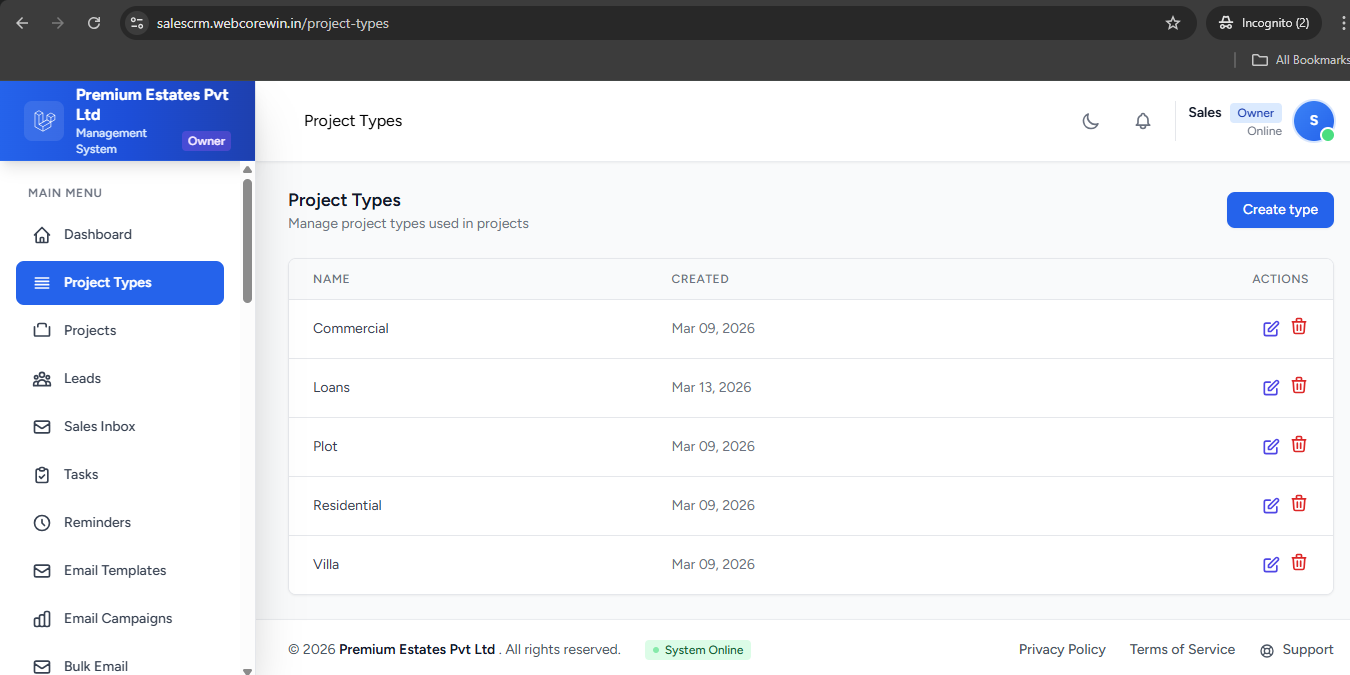Delete the Loans project type
1350x675 pixels.
(1299, 386)
